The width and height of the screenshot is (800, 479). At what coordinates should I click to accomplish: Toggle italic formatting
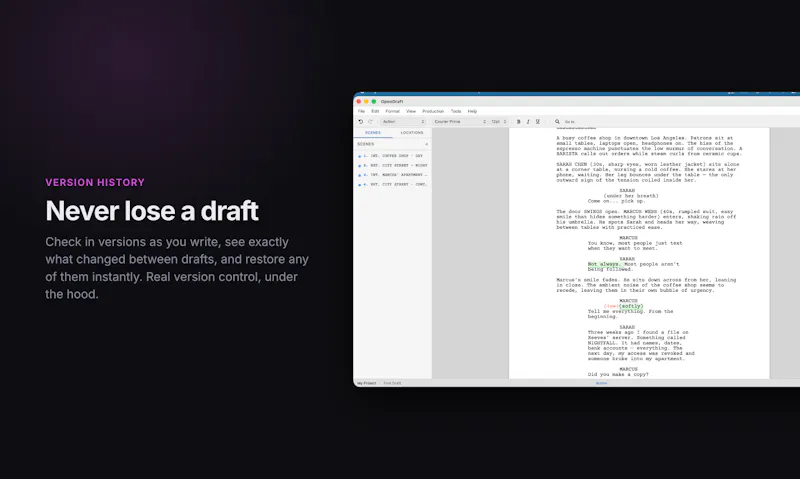point(528,121)
